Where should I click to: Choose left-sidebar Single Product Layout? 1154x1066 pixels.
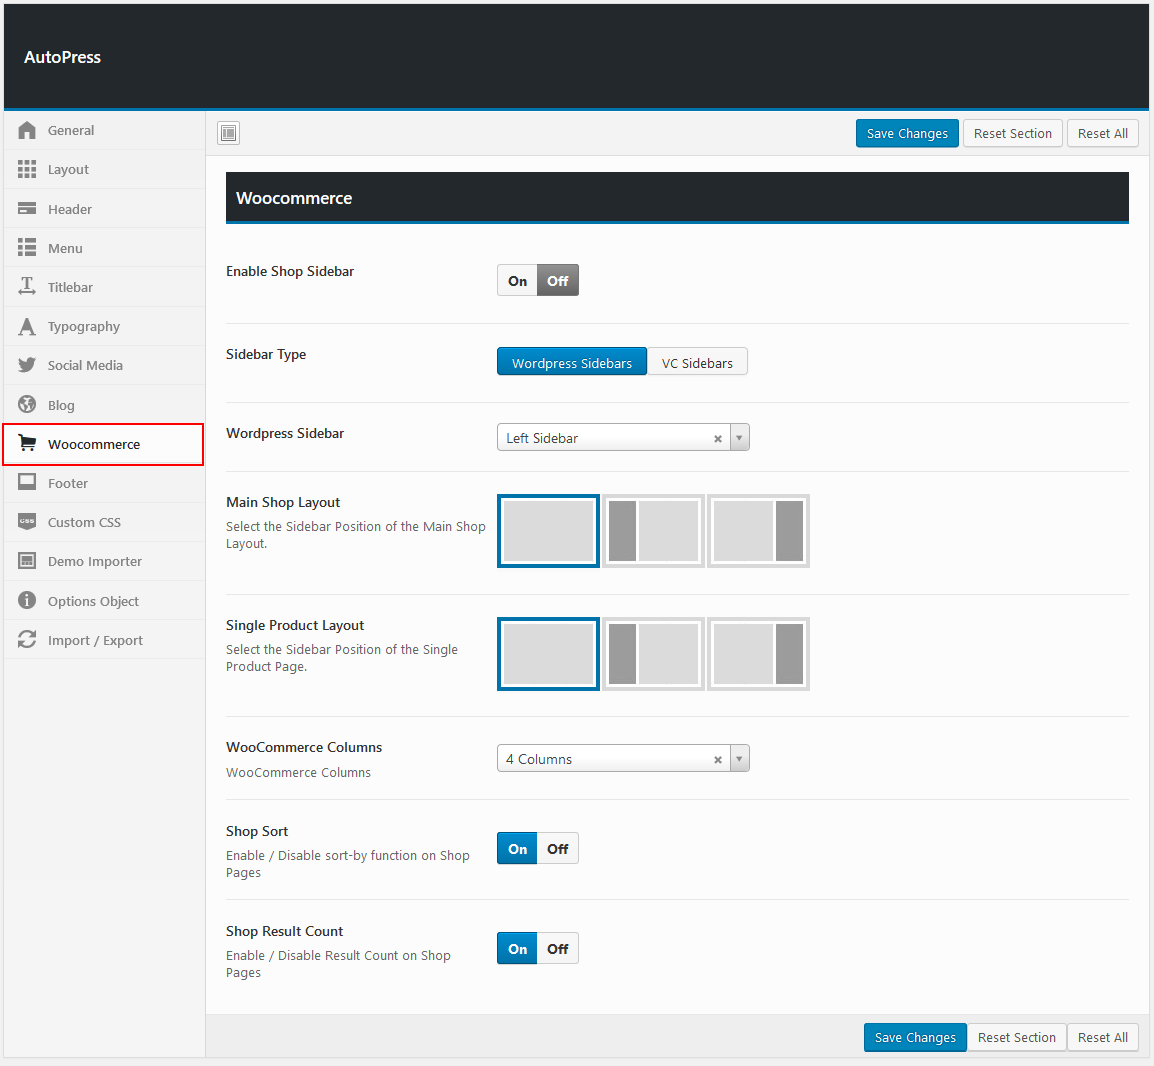point(654,654)
